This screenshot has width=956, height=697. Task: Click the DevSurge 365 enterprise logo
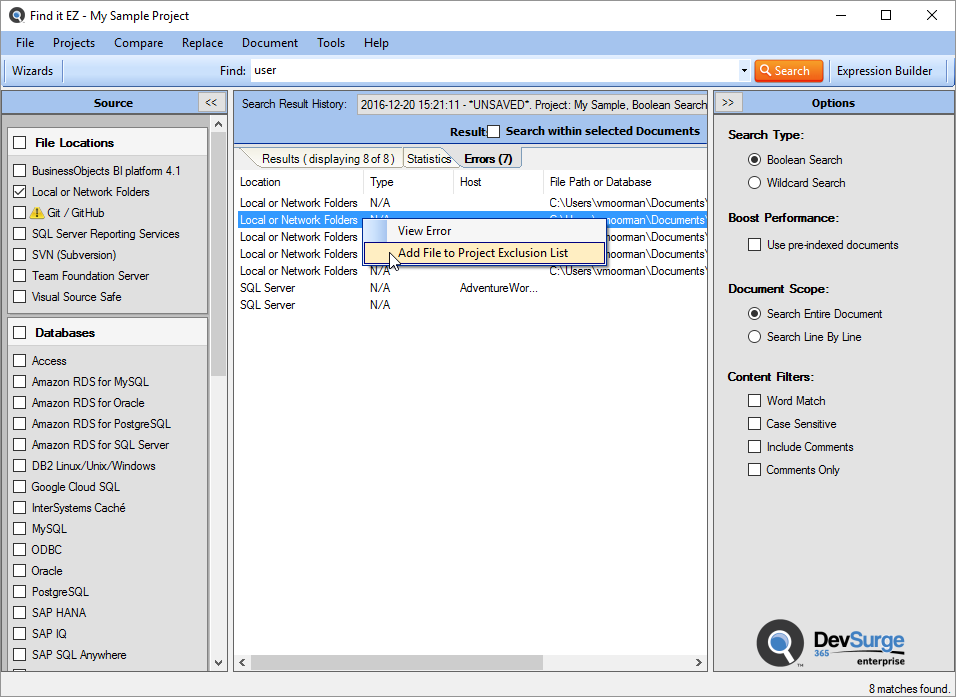[830, 644]
